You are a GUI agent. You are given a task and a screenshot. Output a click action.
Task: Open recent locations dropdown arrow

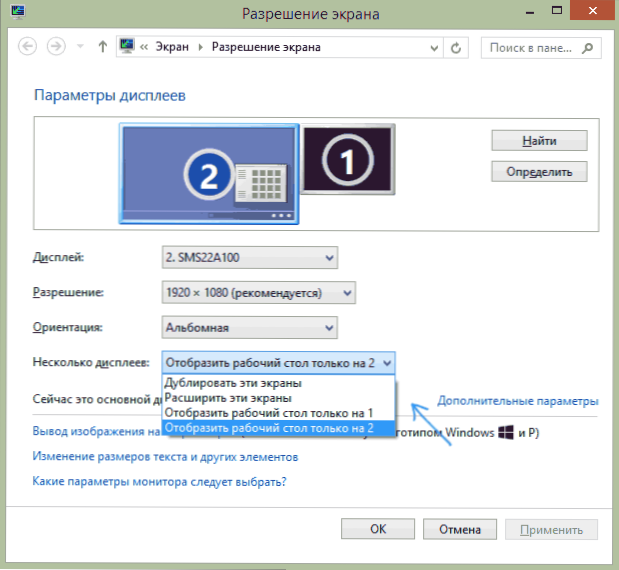80,47
